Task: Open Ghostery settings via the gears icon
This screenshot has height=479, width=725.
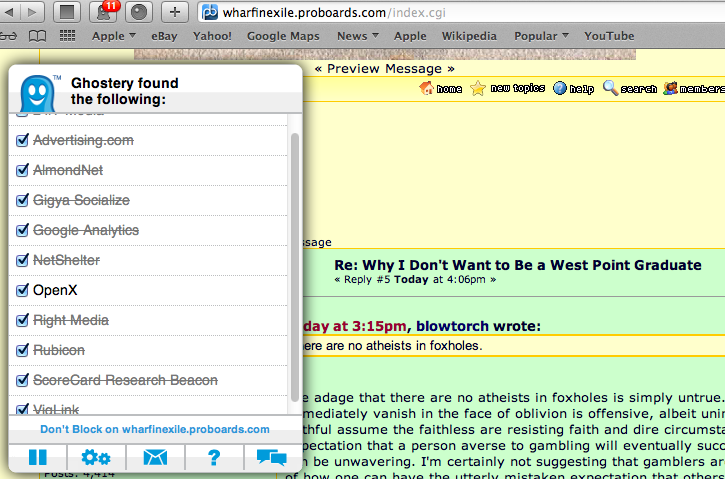Action: (96, 458)
